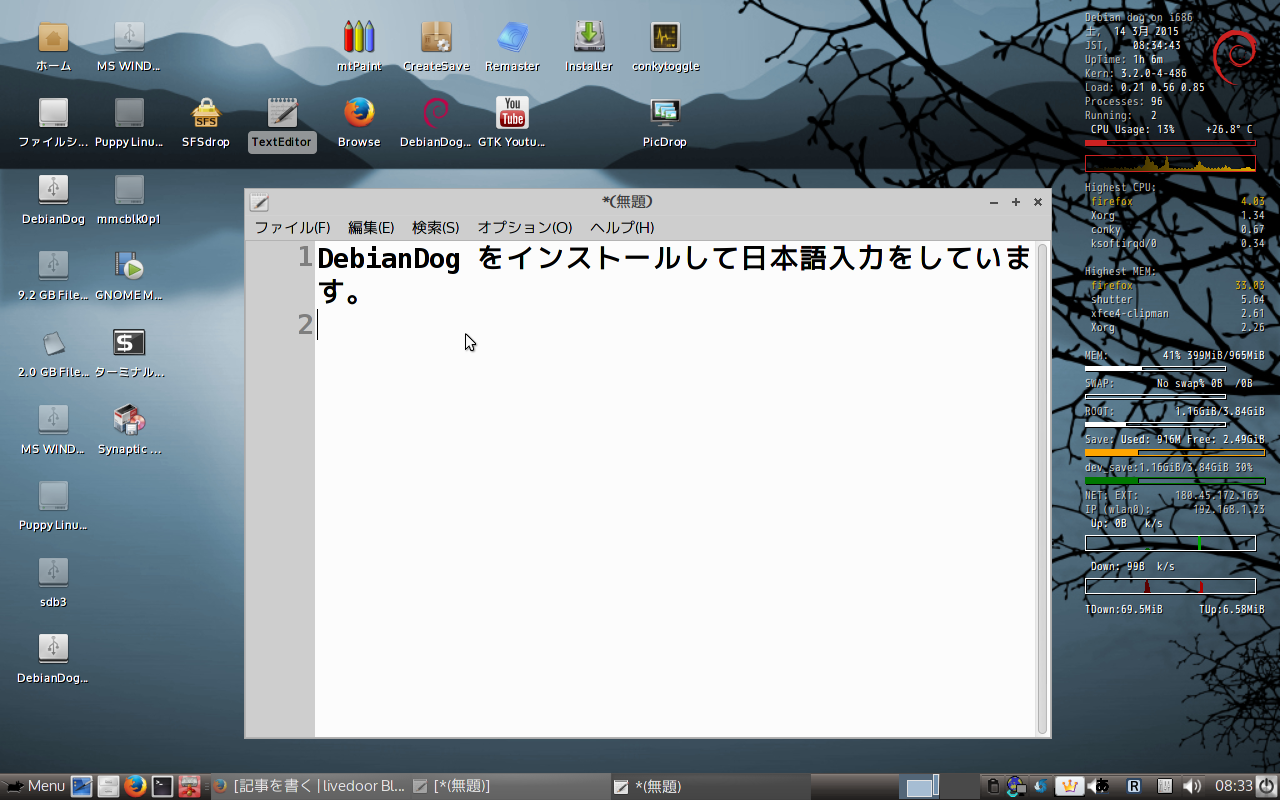Click the editor's vertical scrollbar
Screen dimensions: 1280x800
(x=1042, y=490)
